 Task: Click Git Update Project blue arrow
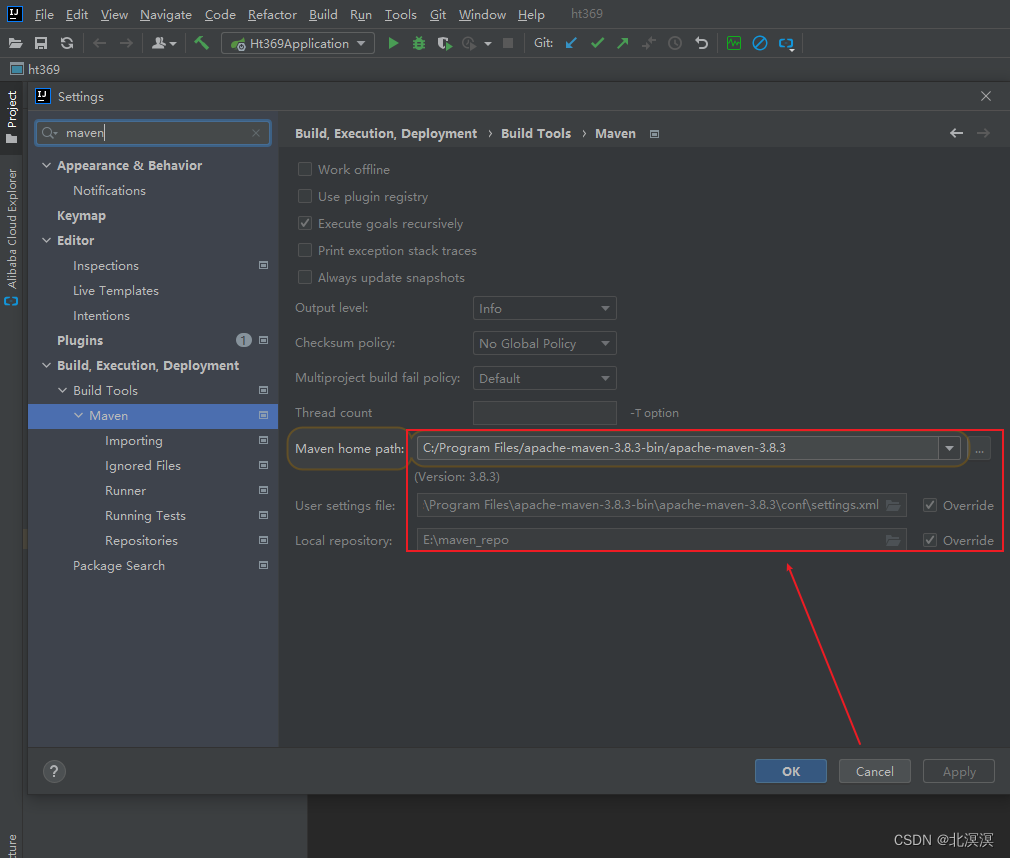(571, 43)
